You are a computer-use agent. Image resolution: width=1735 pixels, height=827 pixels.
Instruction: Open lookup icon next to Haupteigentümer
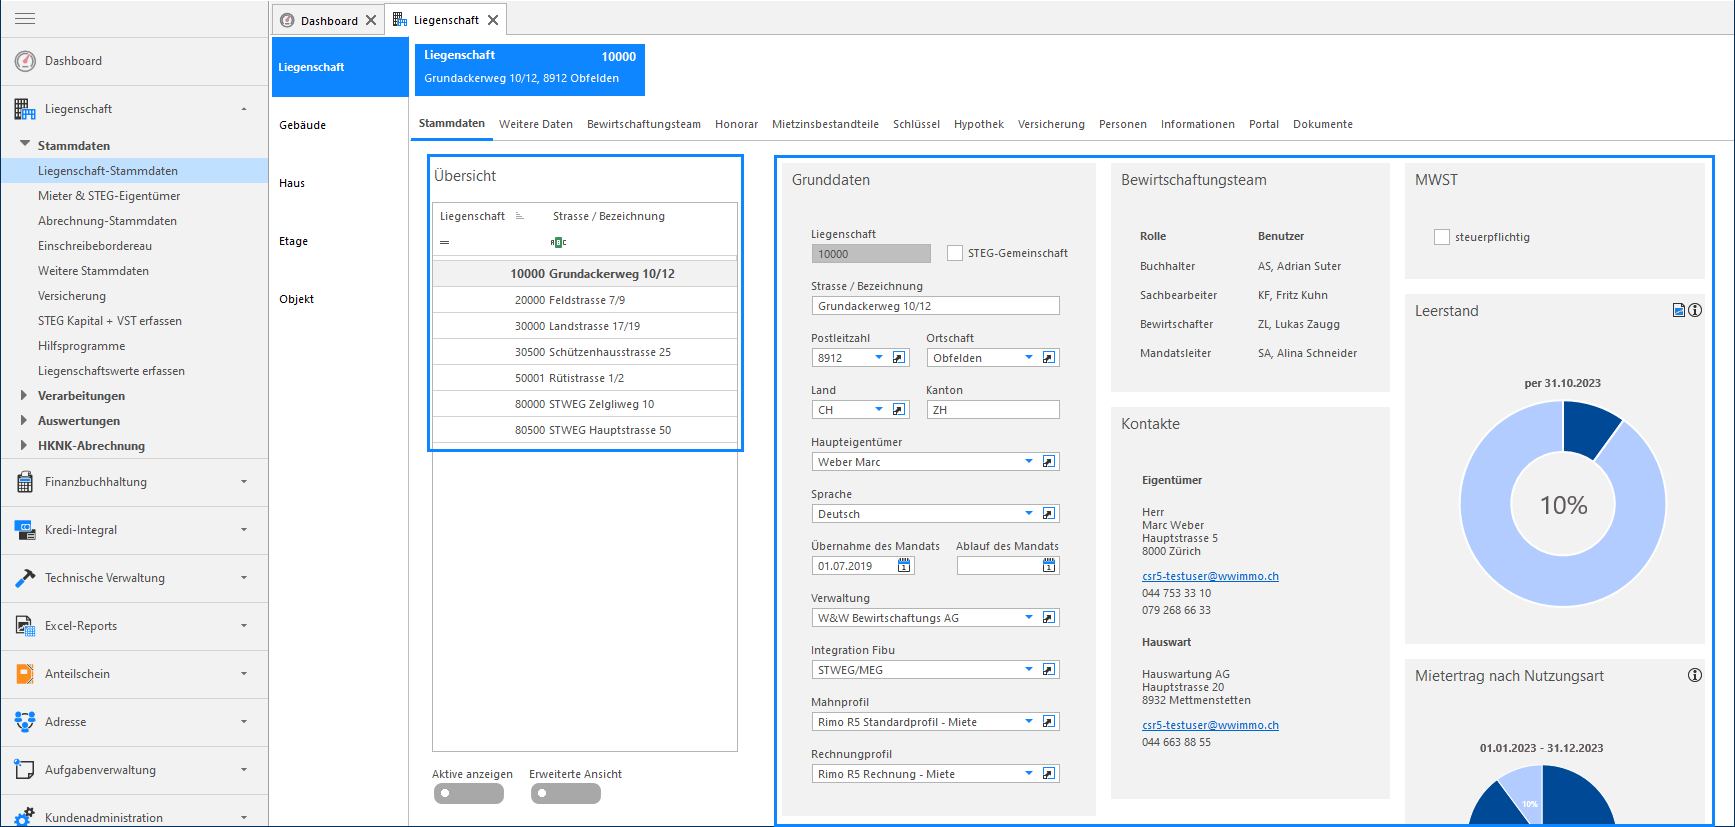tap(1049, 462)
